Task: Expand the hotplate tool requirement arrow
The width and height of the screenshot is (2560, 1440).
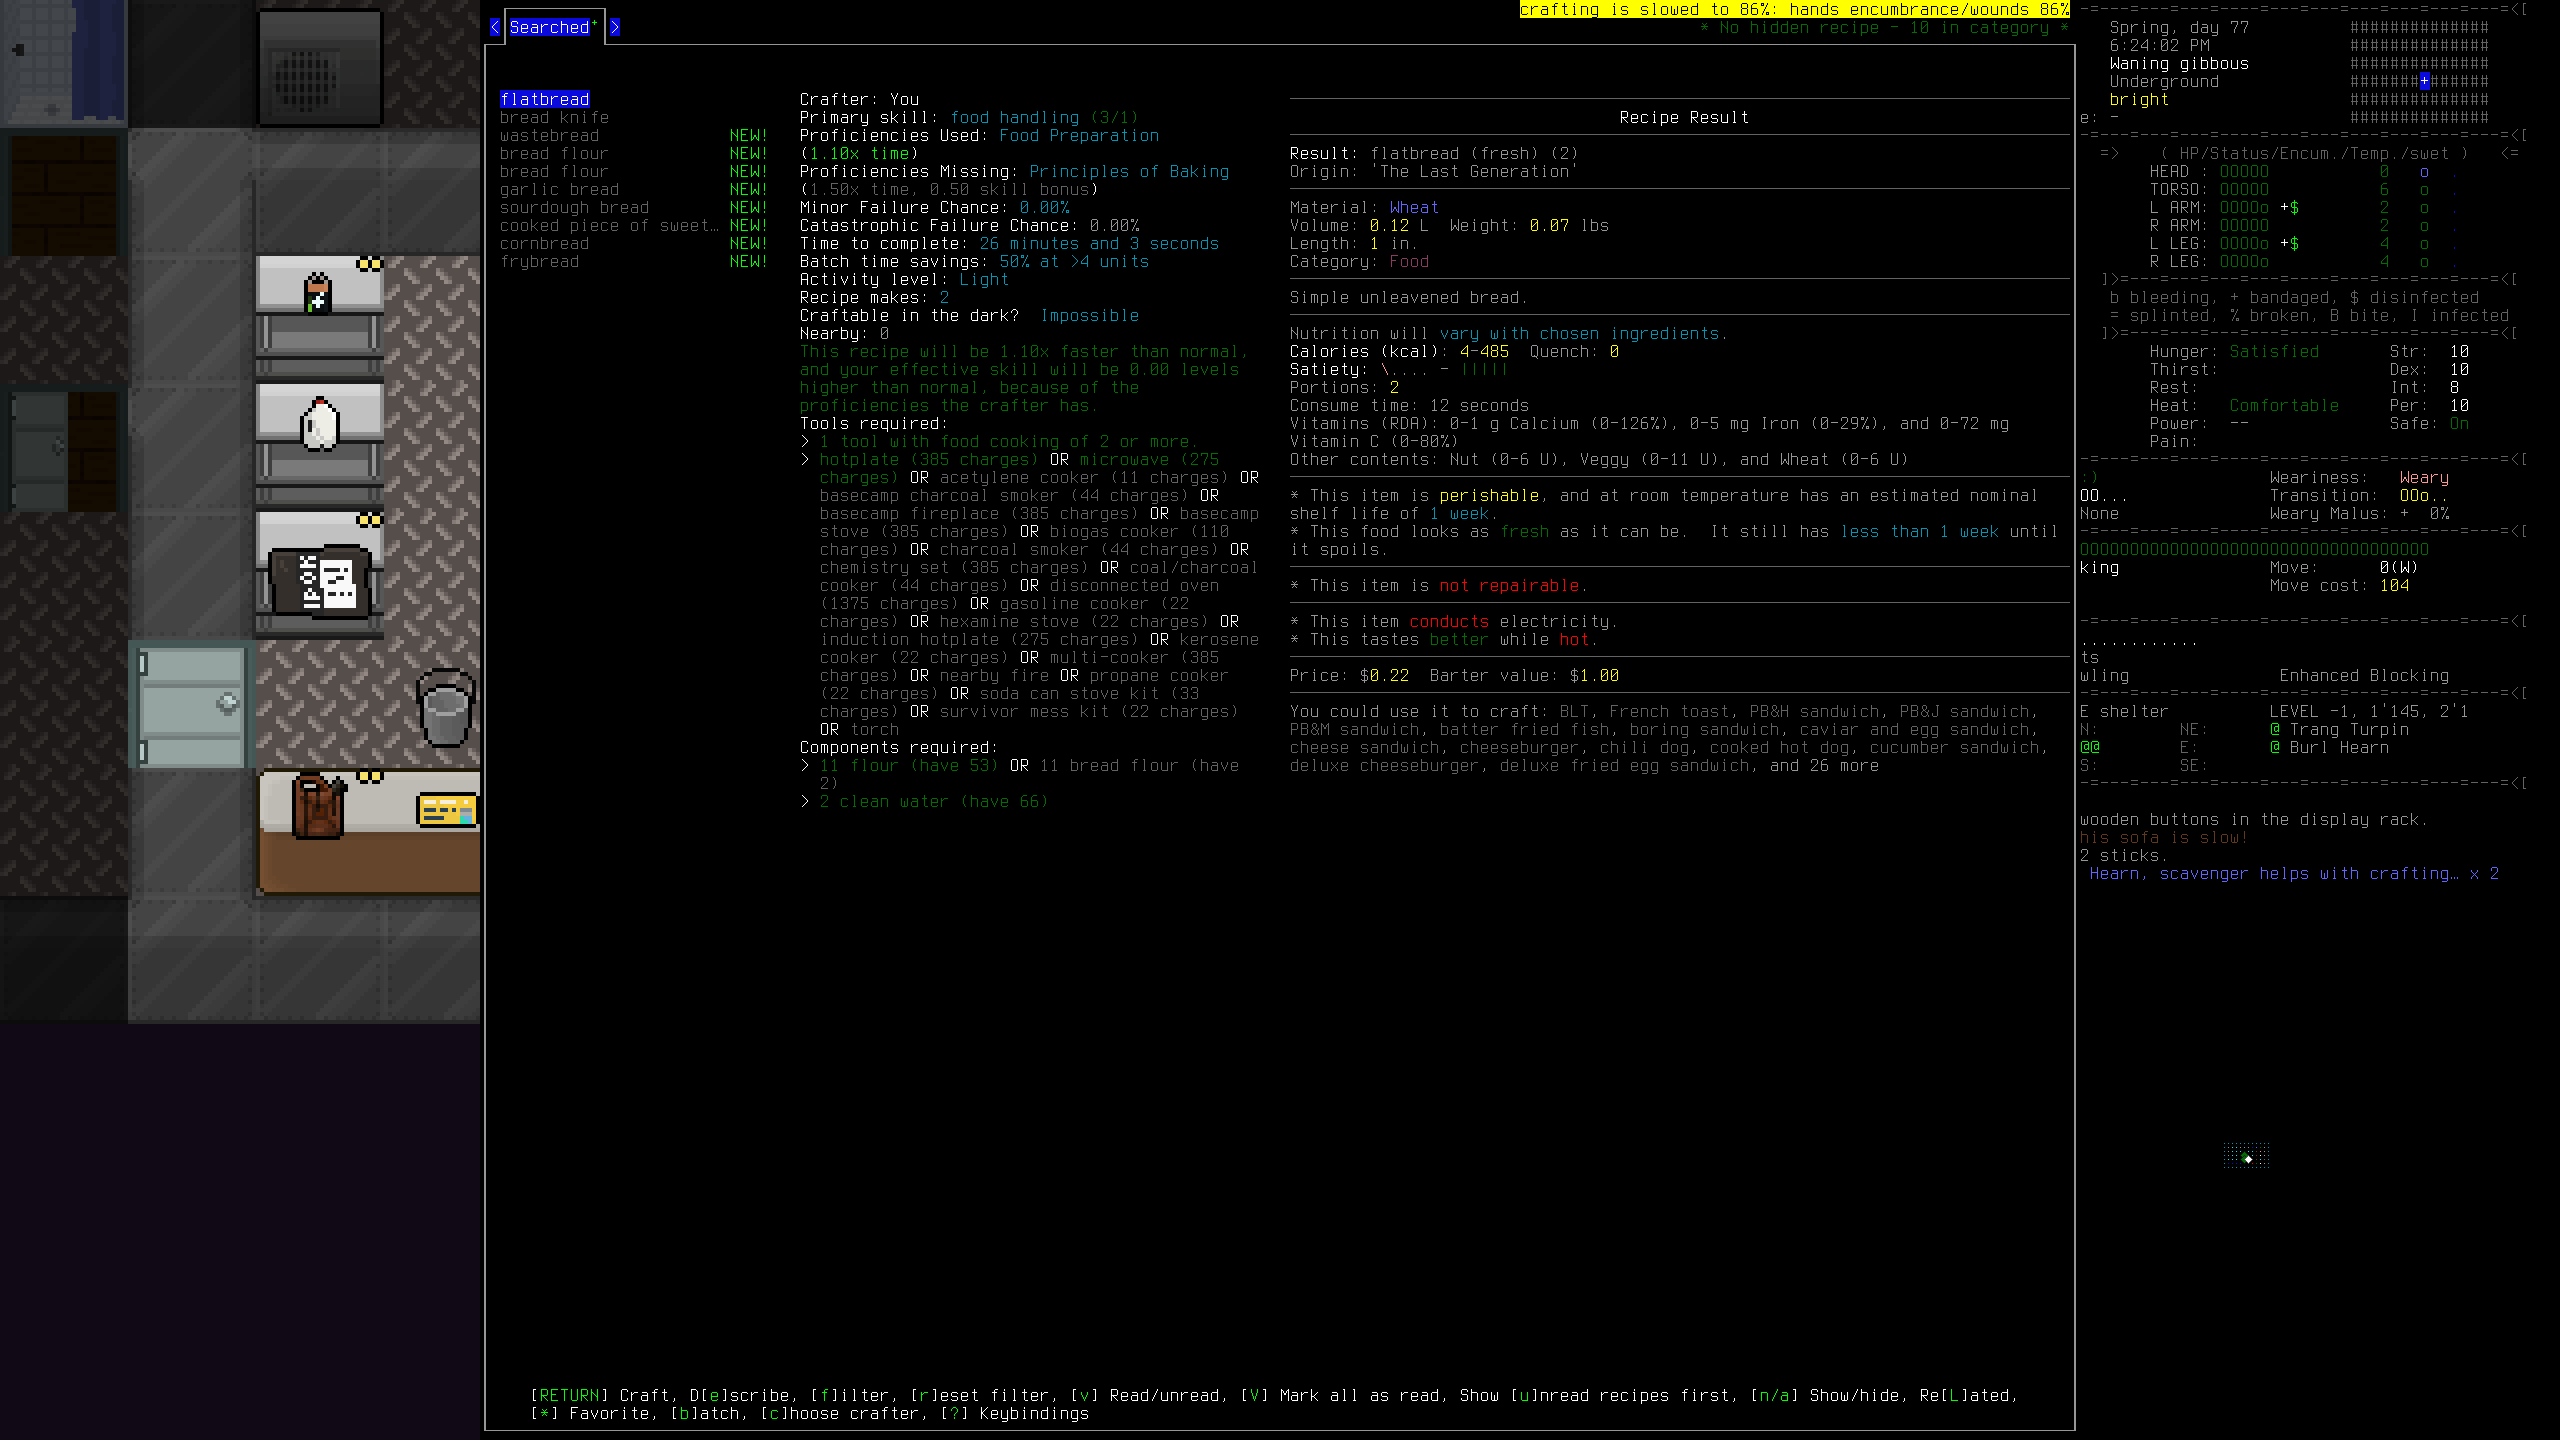Action: click(x=805, y=460)
